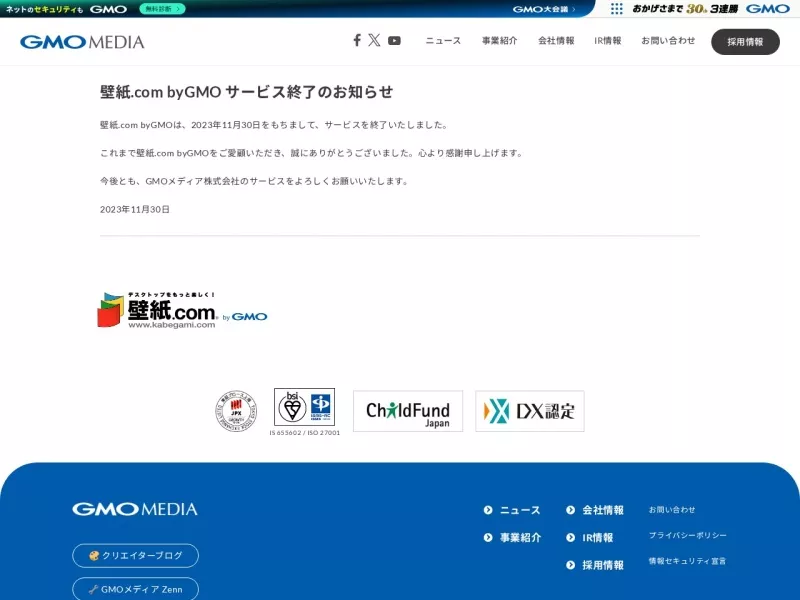Viewport: 800px width, 600px height.
Task: Open IR情報 in the header menu
Action: pos(608,41)
